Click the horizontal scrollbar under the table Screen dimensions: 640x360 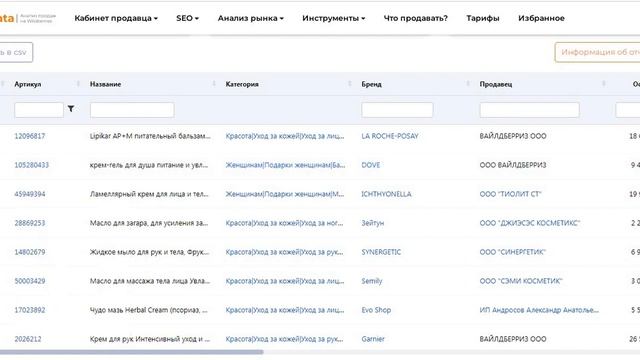coord(131,352)
